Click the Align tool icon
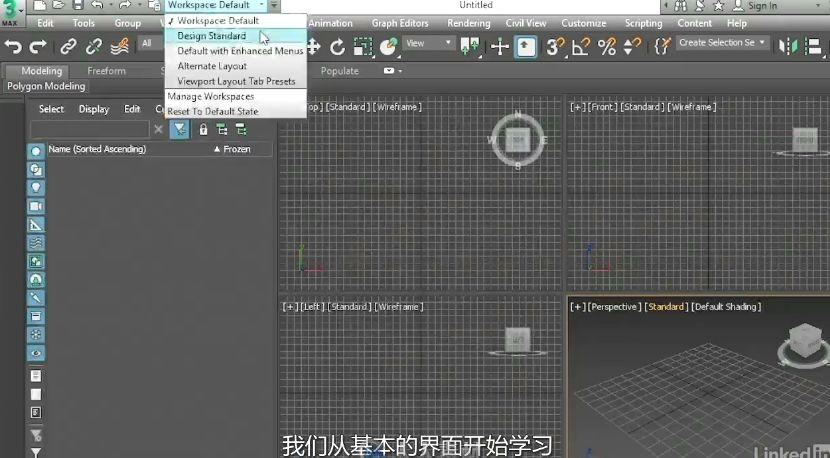This screenshot has width=830, height=458. (813, 47)
